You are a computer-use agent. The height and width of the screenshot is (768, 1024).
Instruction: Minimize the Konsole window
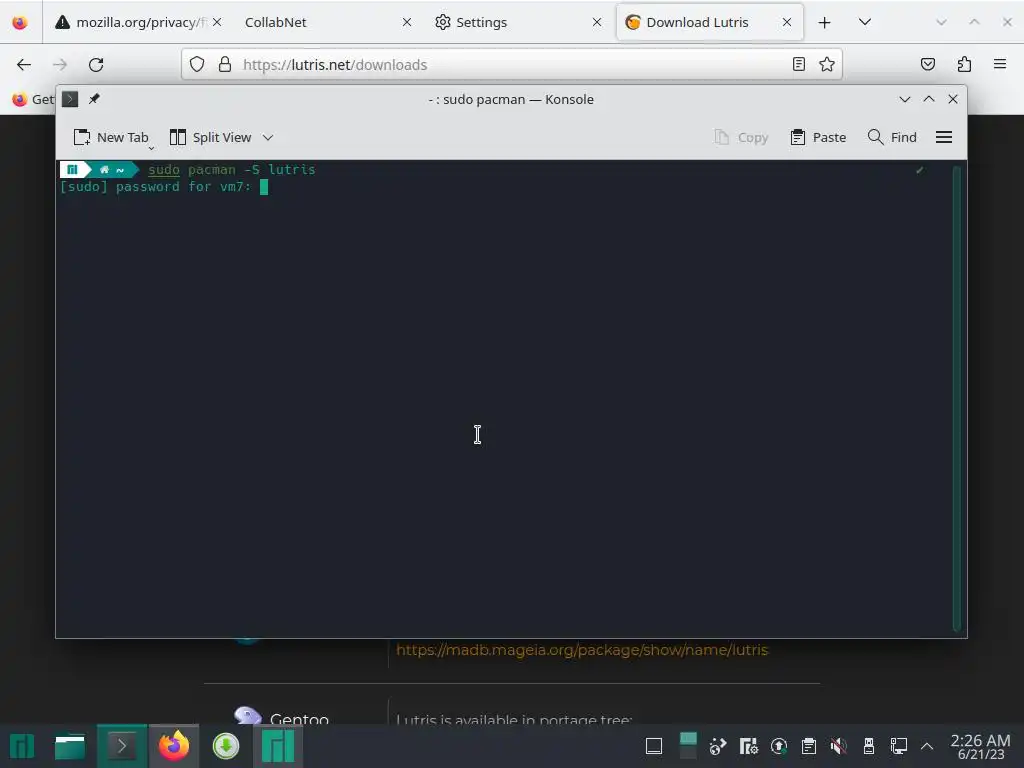click(x=904, y=99)
